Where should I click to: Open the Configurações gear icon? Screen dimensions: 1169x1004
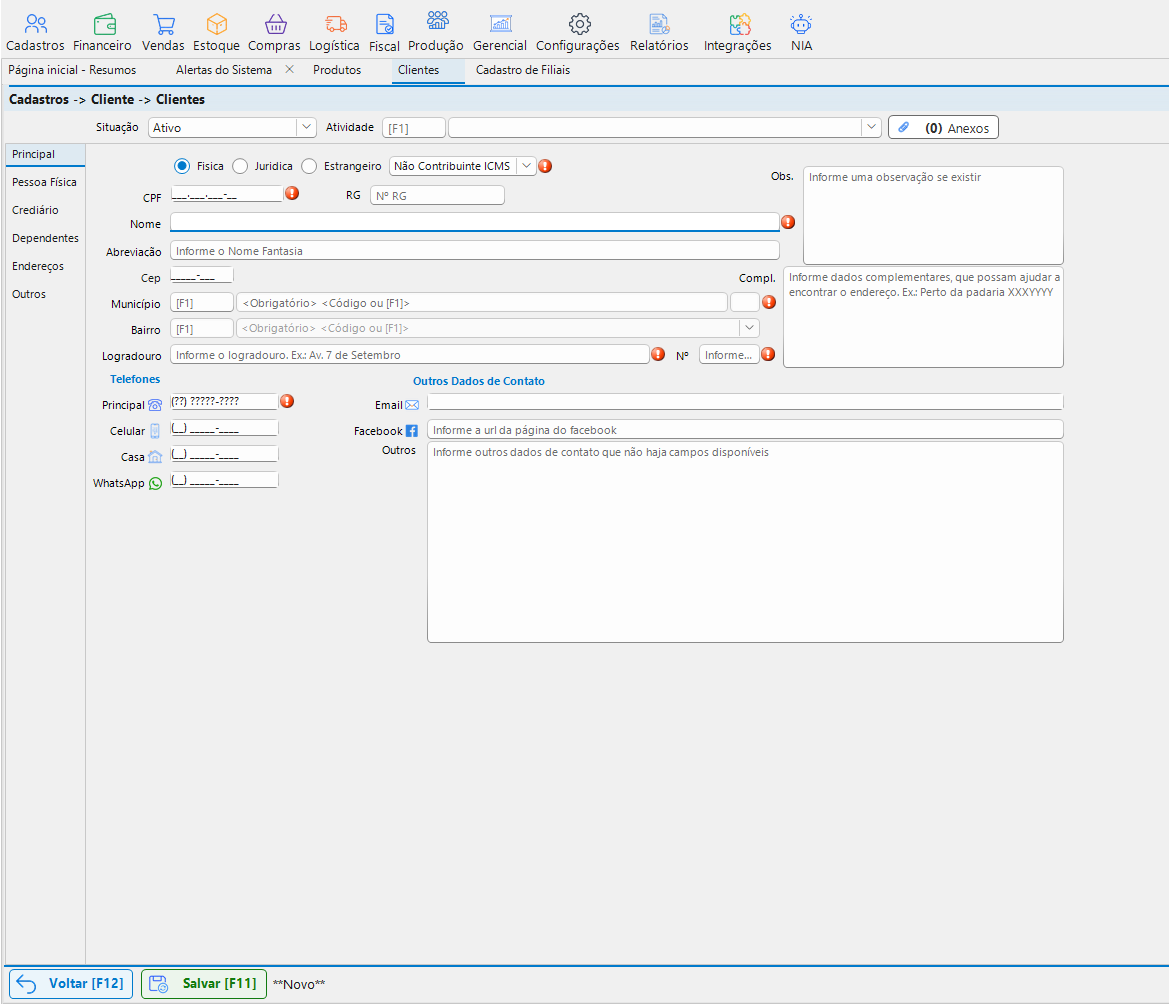(x=579, y=25)
